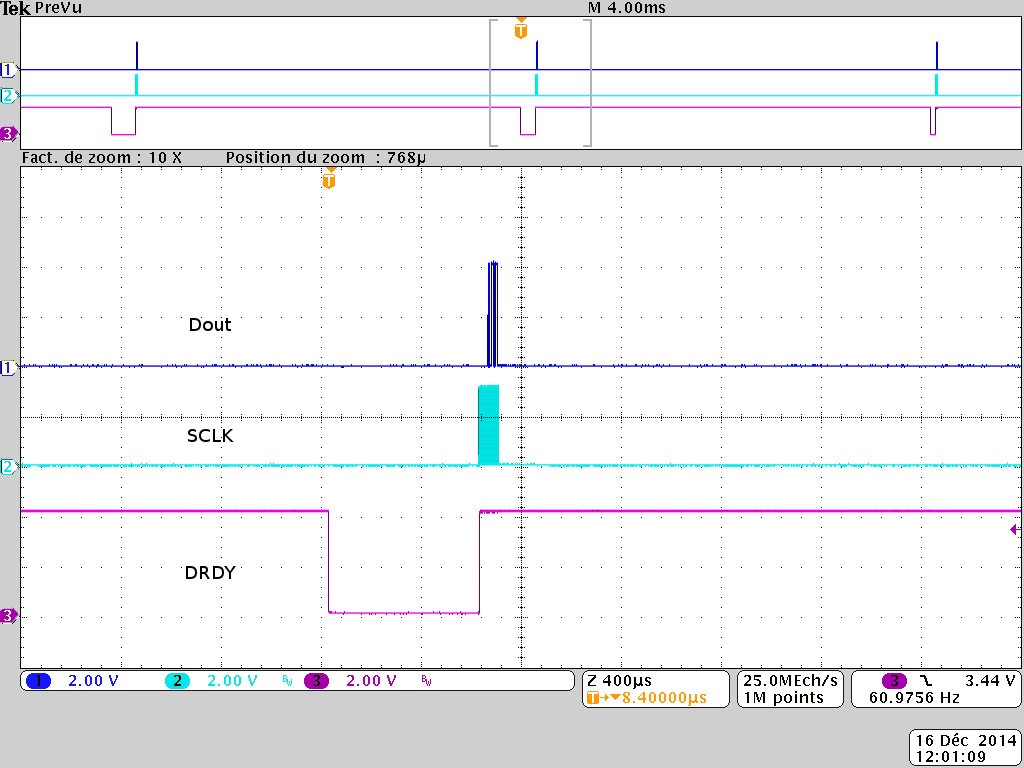Click channel 3 scale value 2.00 V
The image size is (1024, 768).
(x=371, y=681)
